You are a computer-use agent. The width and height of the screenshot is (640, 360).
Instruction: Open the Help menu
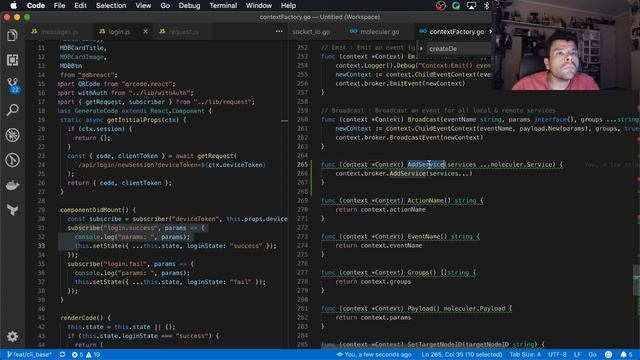[x=288, y=6]
